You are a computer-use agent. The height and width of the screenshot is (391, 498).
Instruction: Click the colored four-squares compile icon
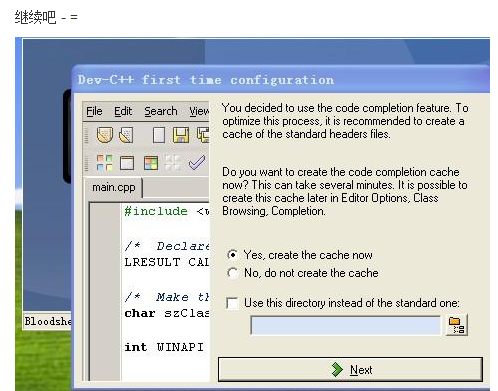point(104,163)
